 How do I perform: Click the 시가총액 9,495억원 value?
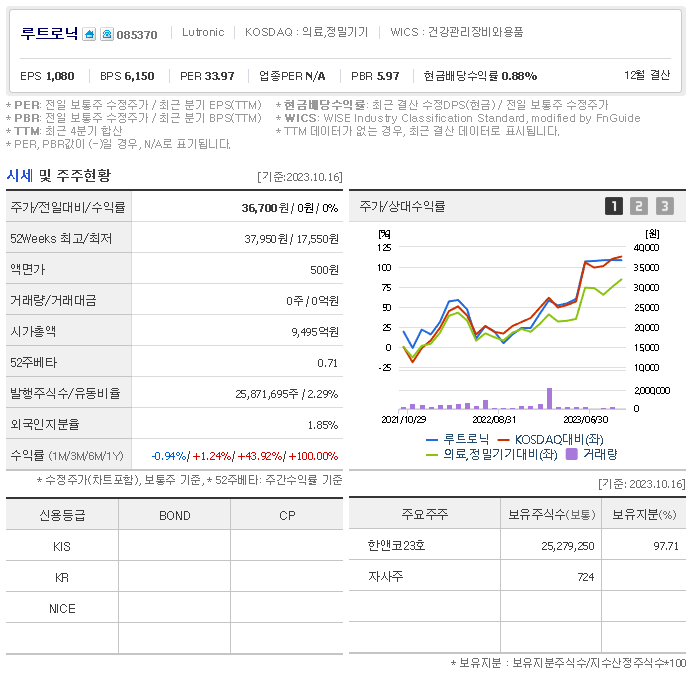point(315,331)
